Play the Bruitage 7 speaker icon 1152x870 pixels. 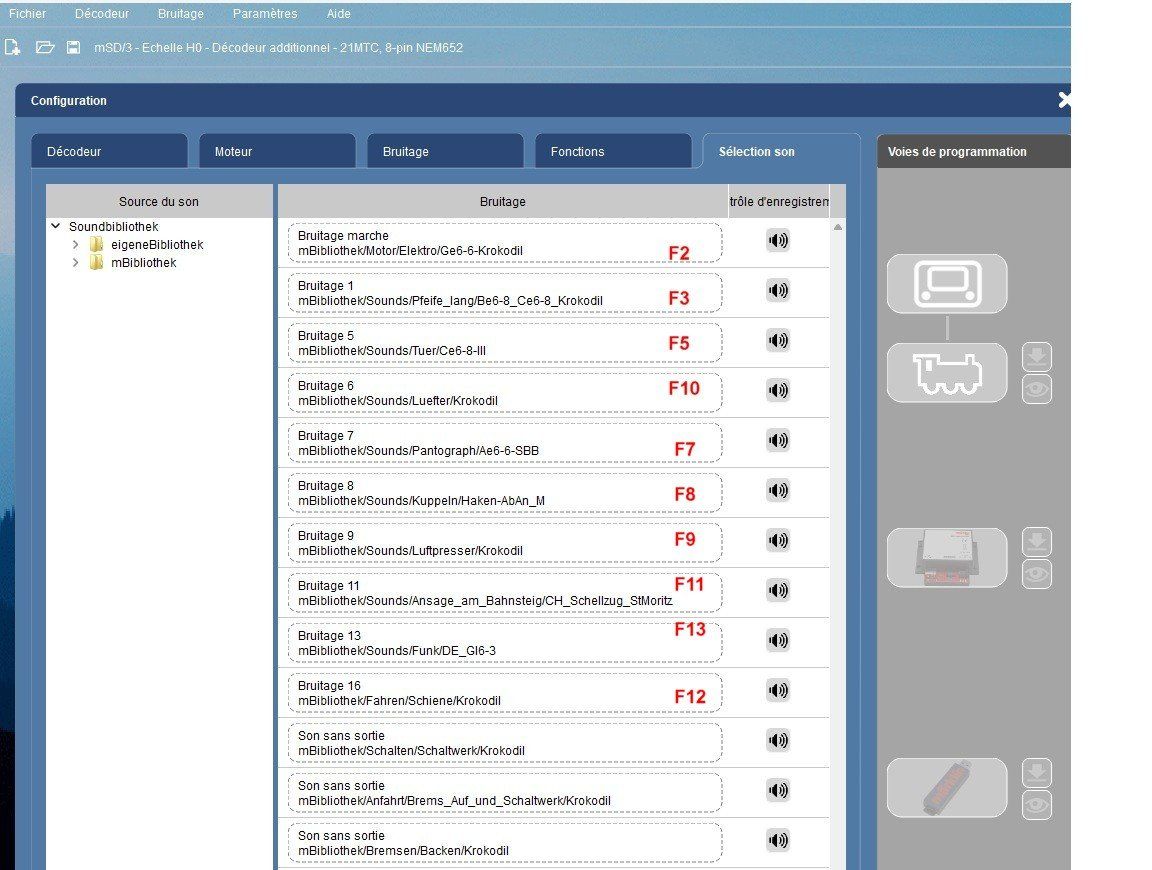[778, 440]
